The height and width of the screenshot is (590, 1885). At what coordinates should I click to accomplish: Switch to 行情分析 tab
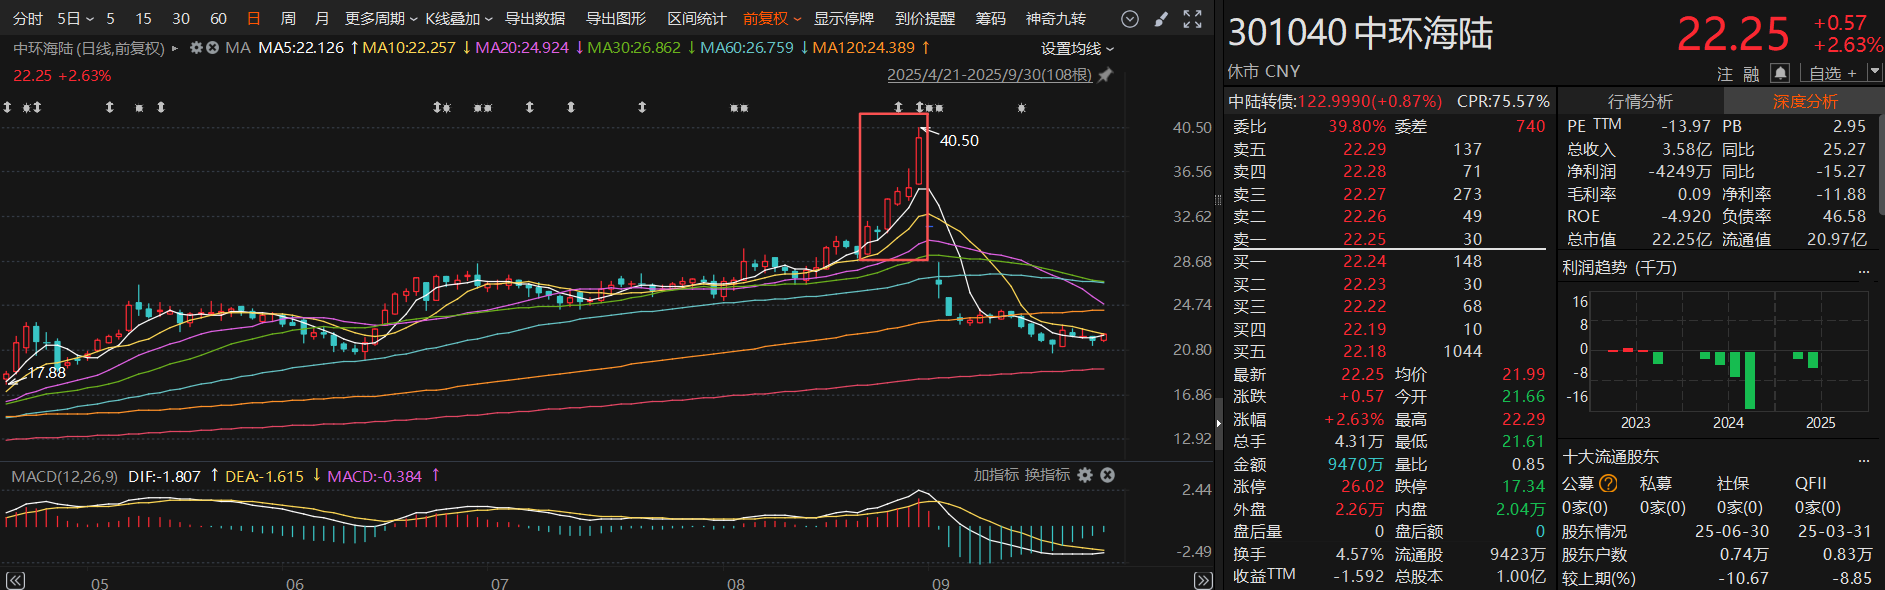click(x=1640, y=101)
